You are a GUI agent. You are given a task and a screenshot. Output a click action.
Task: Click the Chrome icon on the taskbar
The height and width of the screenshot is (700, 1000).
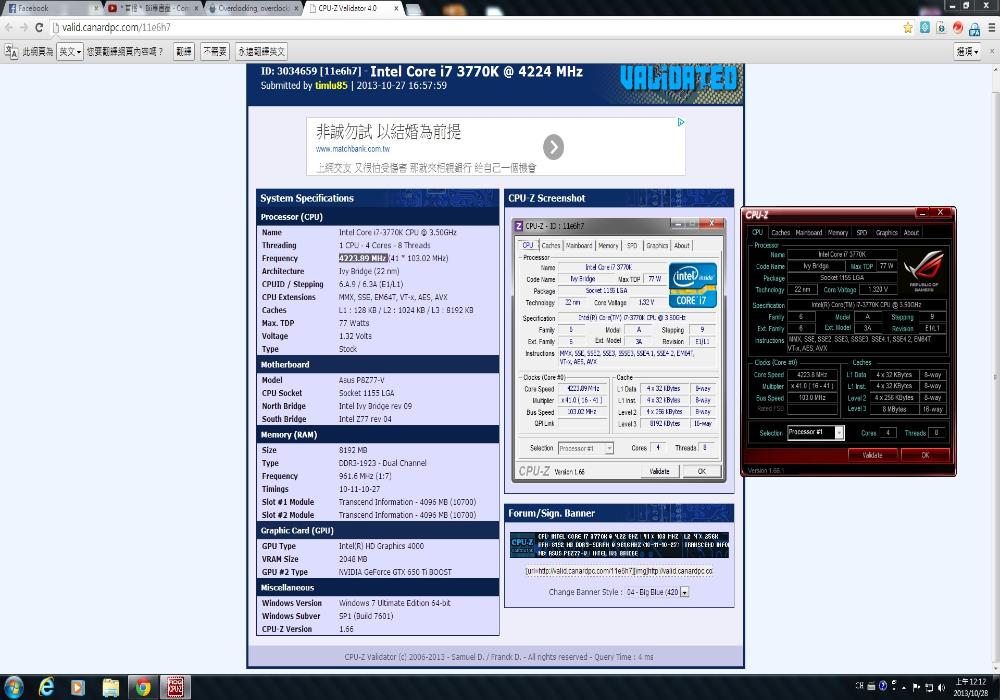(143, 687)
